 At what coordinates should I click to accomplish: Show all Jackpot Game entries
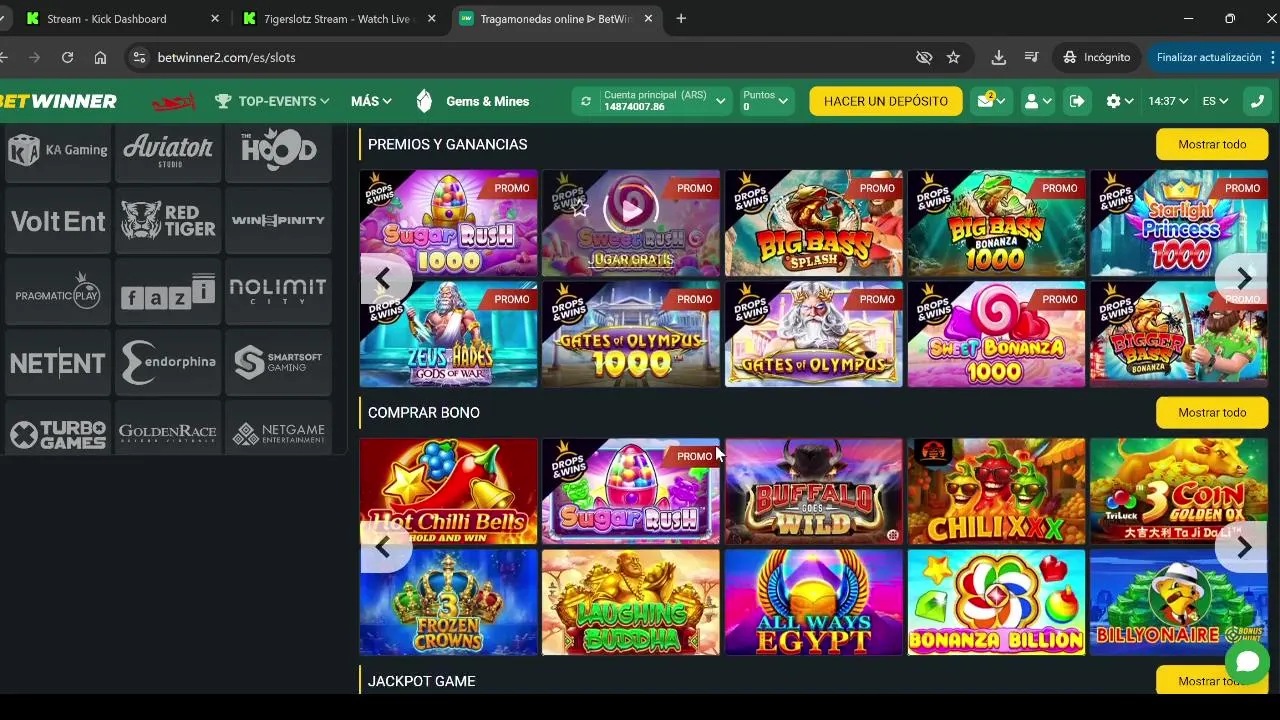[1212, 680]
